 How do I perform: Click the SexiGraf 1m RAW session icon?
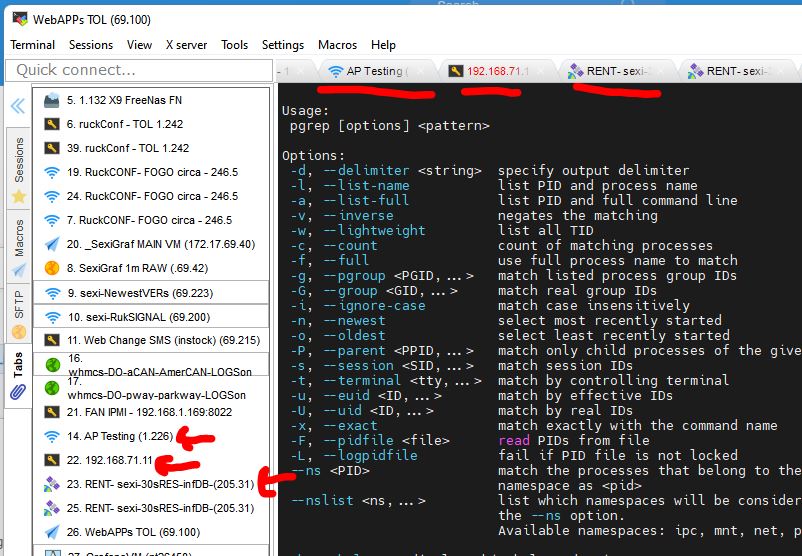click(52, 268)
